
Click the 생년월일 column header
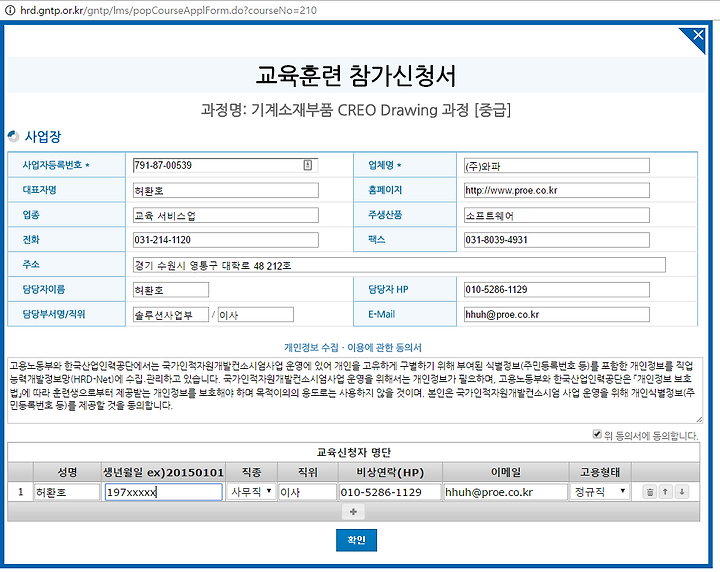point(163,472)
